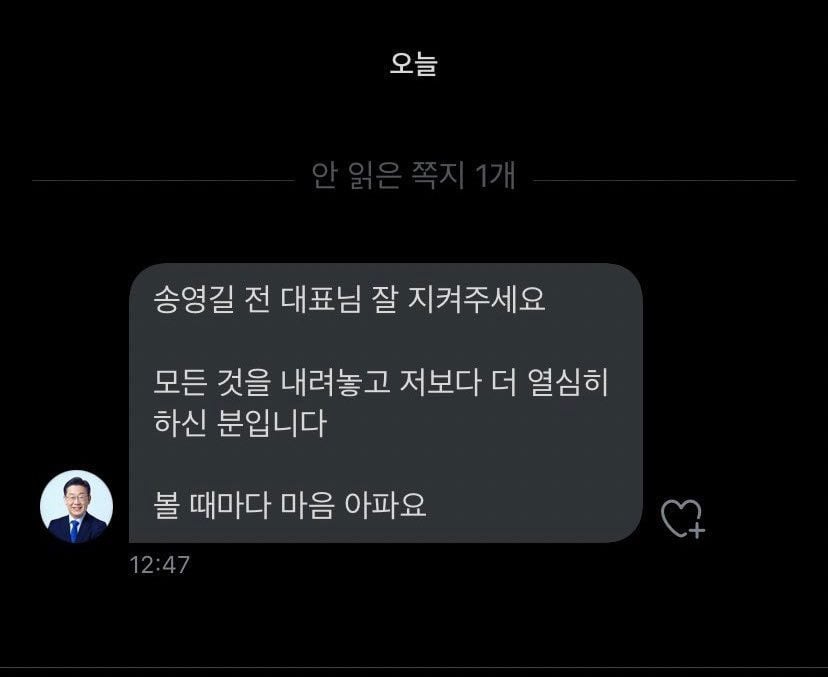Click the word 열심히 in the message
The image size is (828, 677).
tap(568, 382)
